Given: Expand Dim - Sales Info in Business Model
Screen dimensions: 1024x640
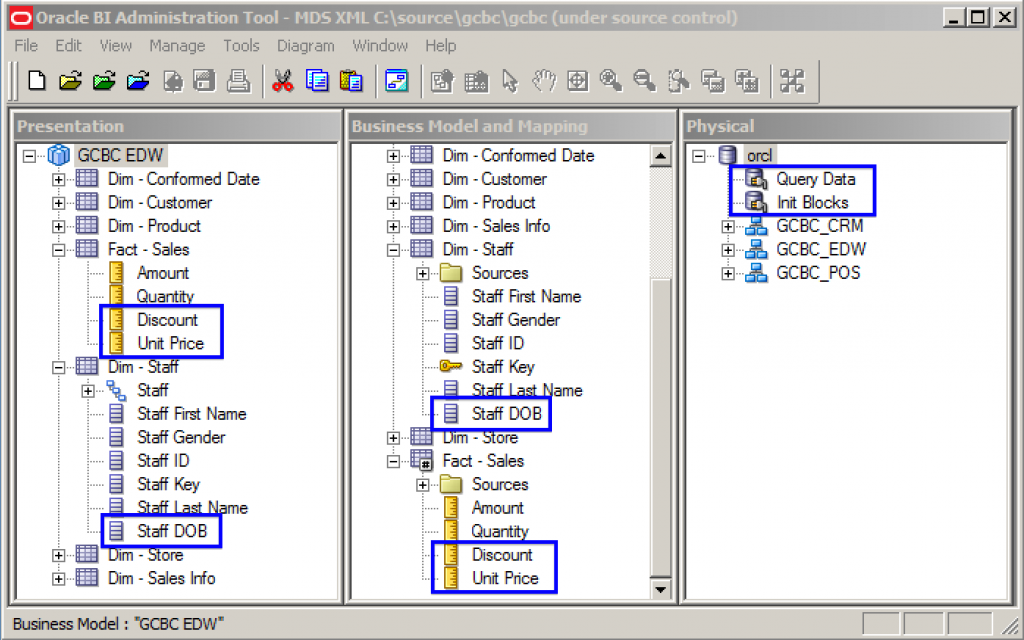Looking at the screenshot, I should [x=393, y=227].
